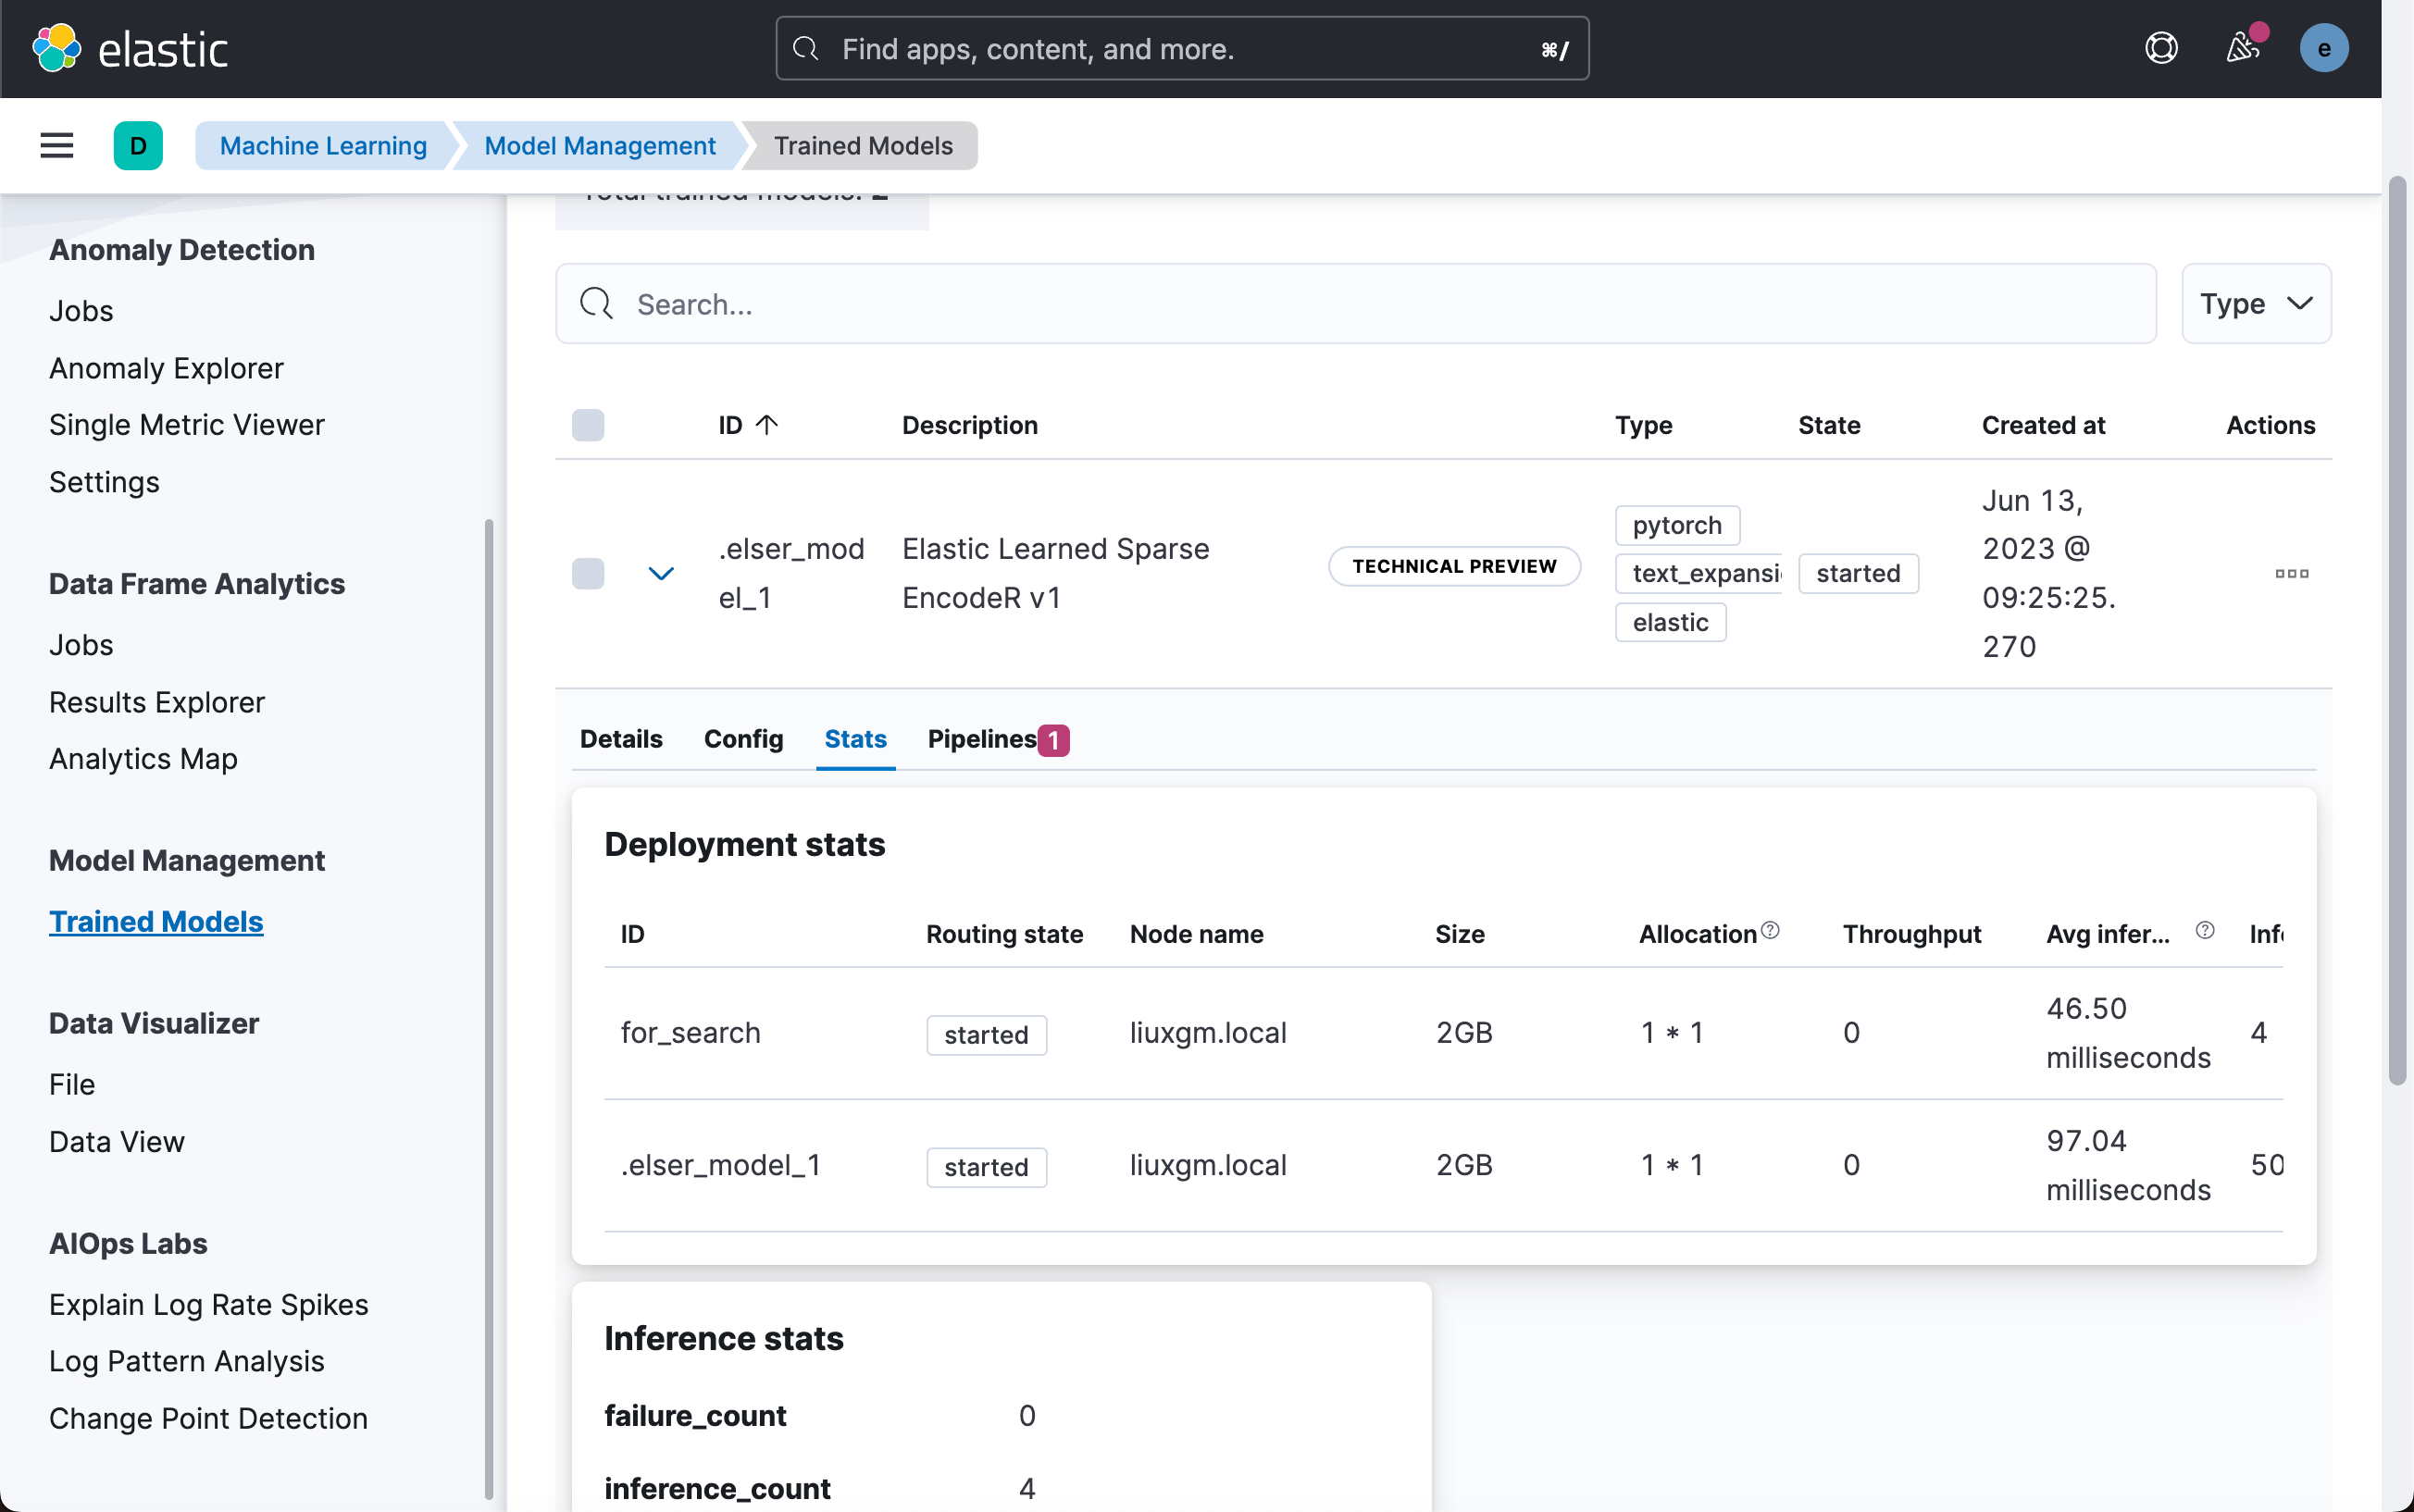Toggle the select-all models checkbox
Screen dimensions: 2414x1512
[x=588, y=425]
